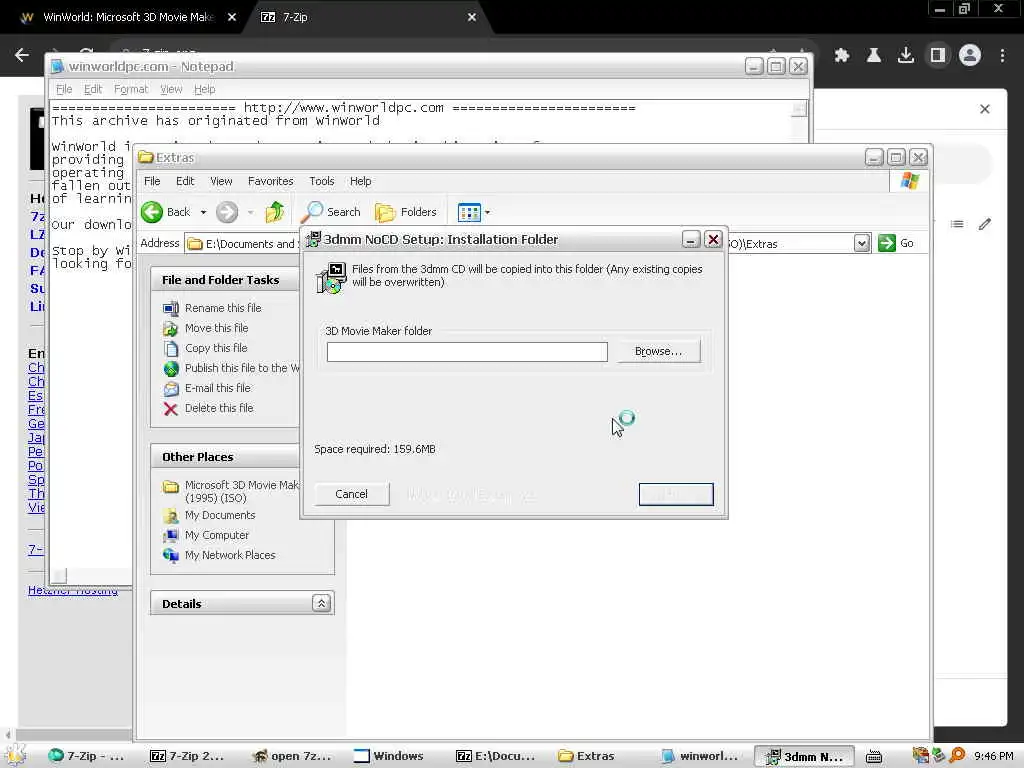Close the browser side panel with X
This screenshot has width=1024, height=768.
(985, 109)
